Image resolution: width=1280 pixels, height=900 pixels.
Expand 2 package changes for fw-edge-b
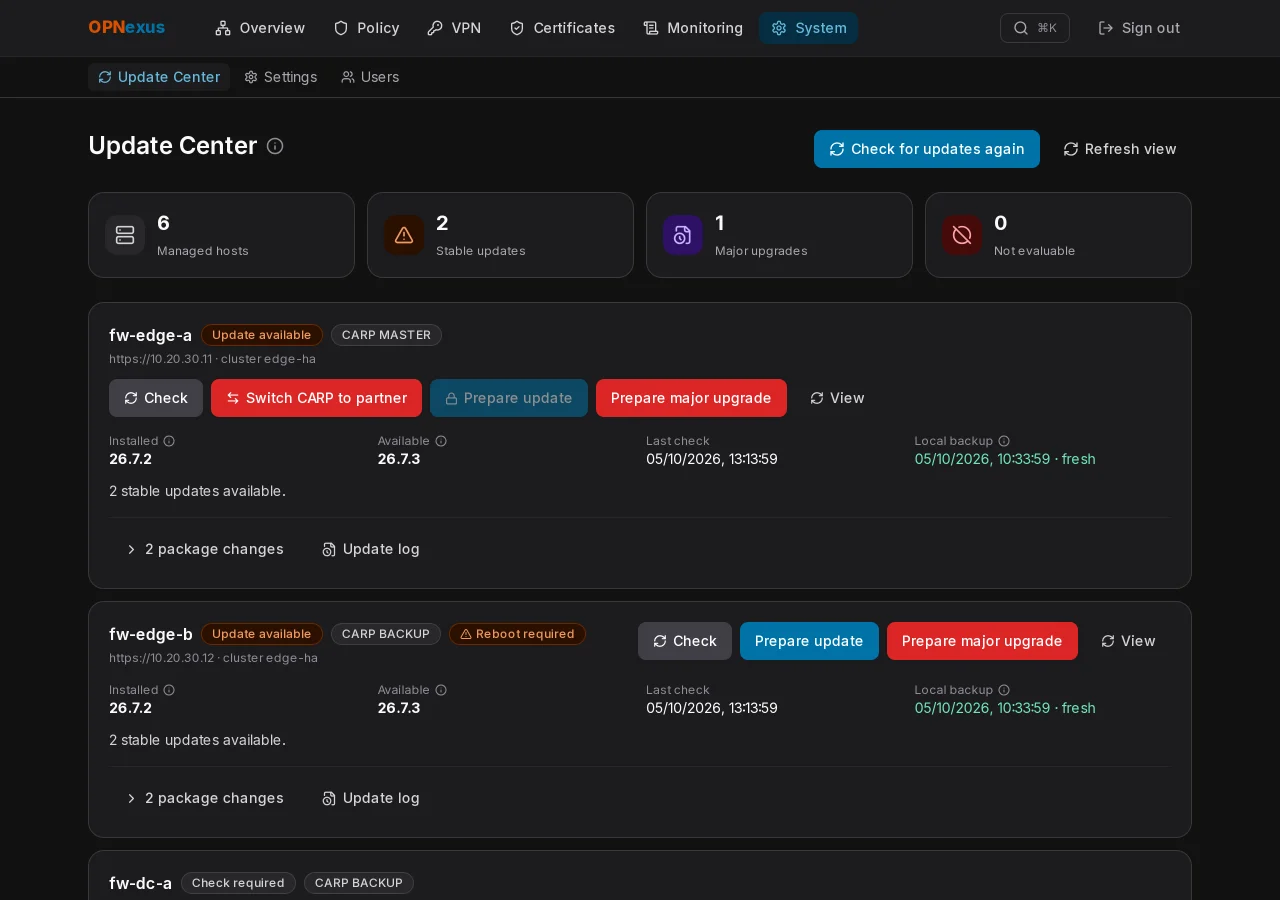tap(204, 798)
